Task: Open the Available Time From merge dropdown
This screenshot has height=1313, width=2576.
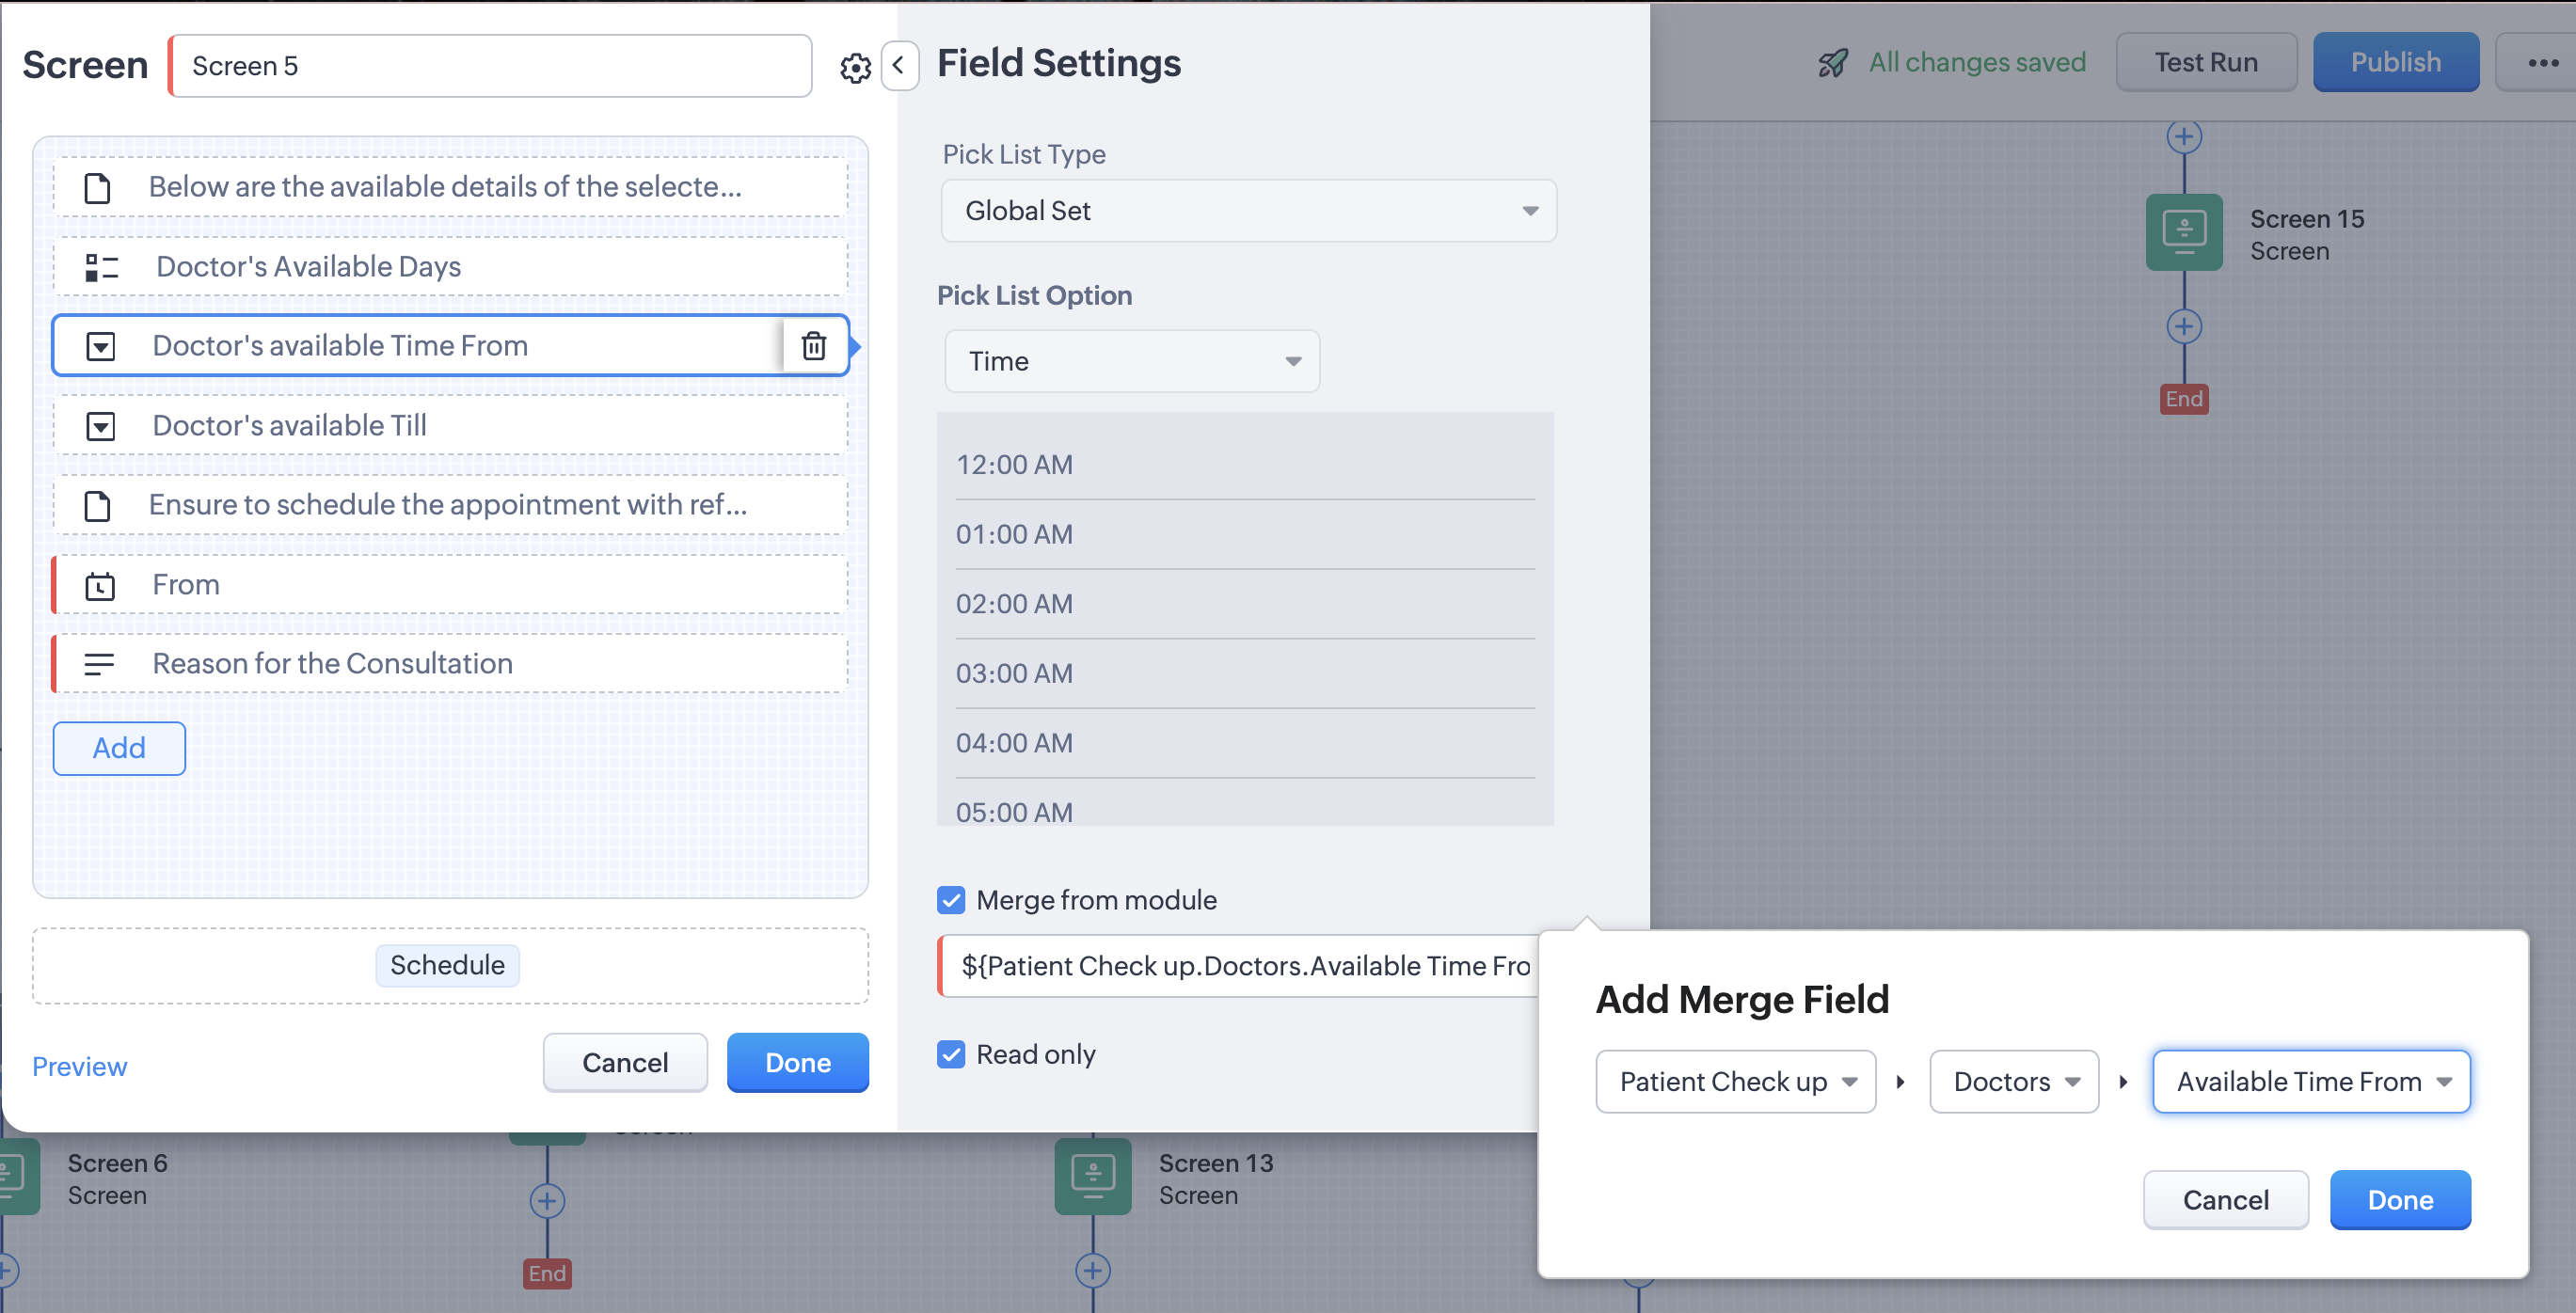Action: tap(2310, 1081)
